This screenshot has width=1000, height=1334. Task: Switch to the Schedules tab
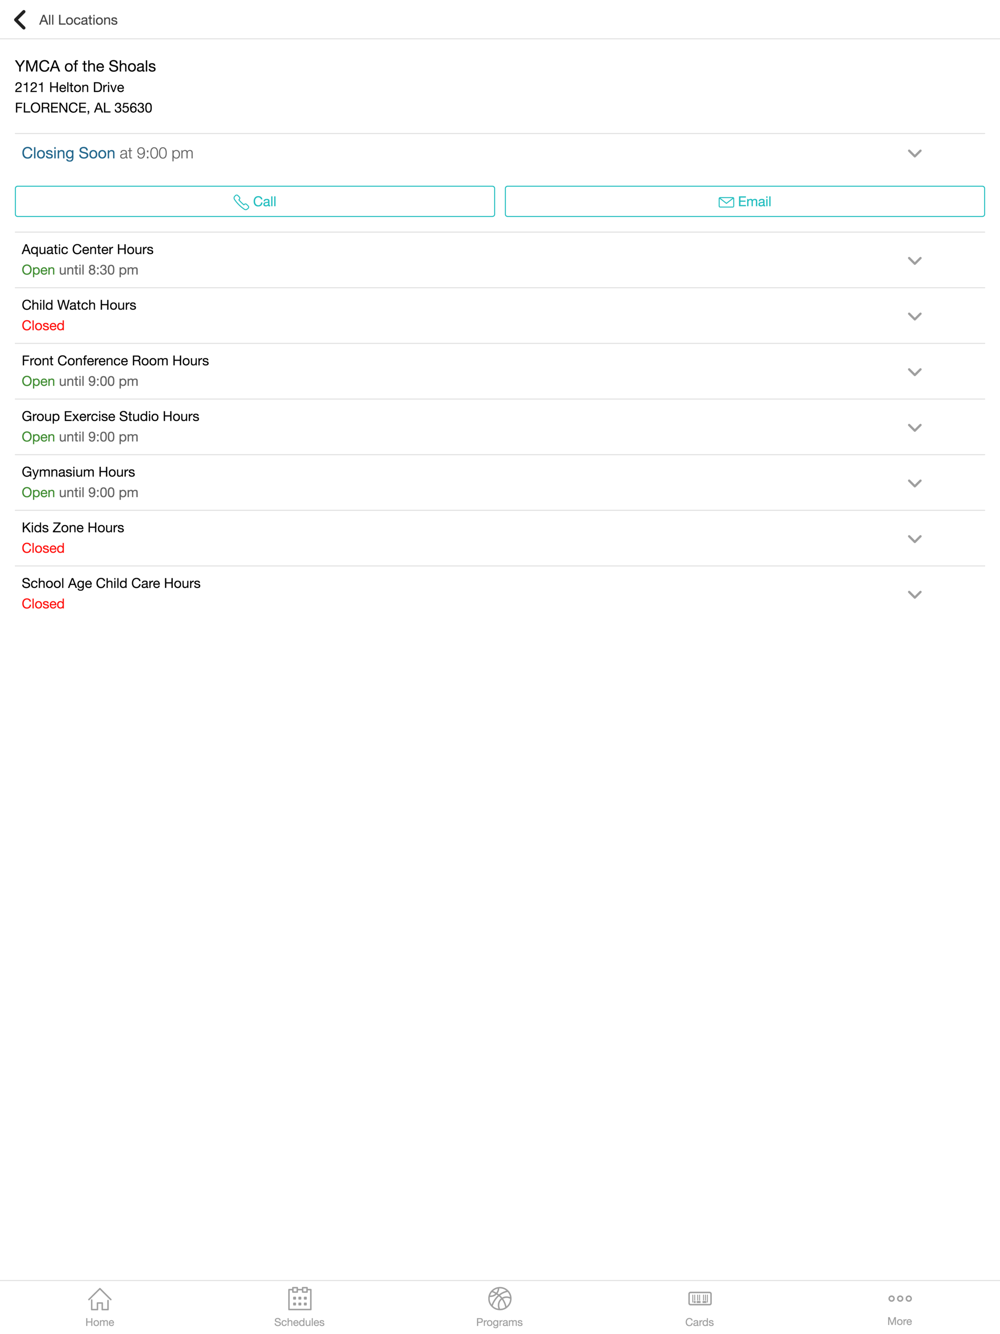click(x=299, y=1307)
